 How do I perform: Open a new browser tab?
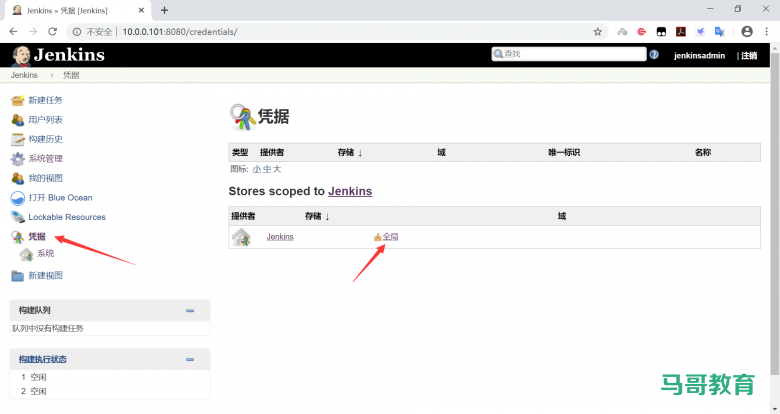165,10
